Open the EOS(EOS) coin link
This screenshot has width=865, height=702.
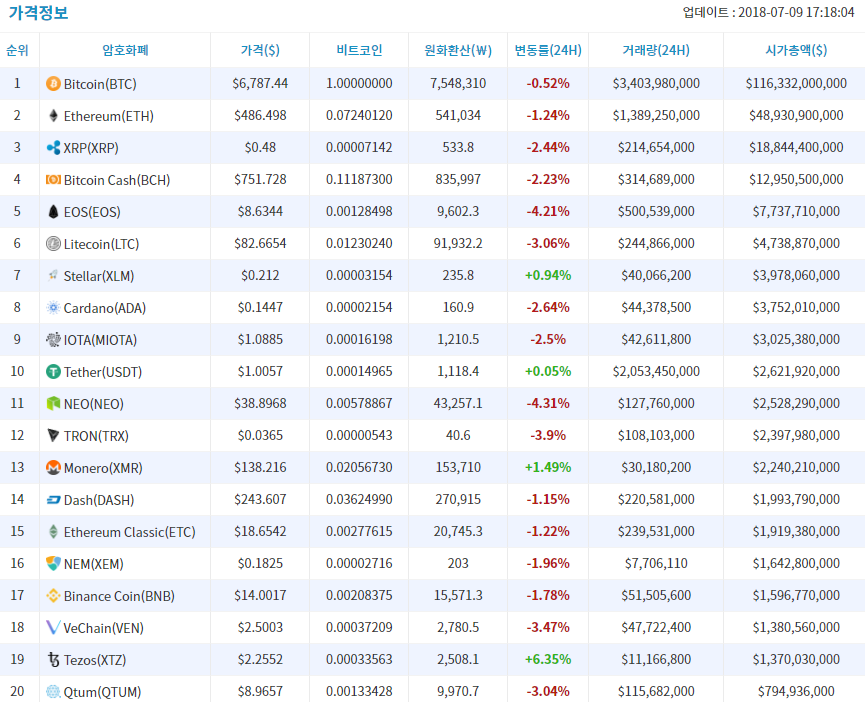pos(92,212)
